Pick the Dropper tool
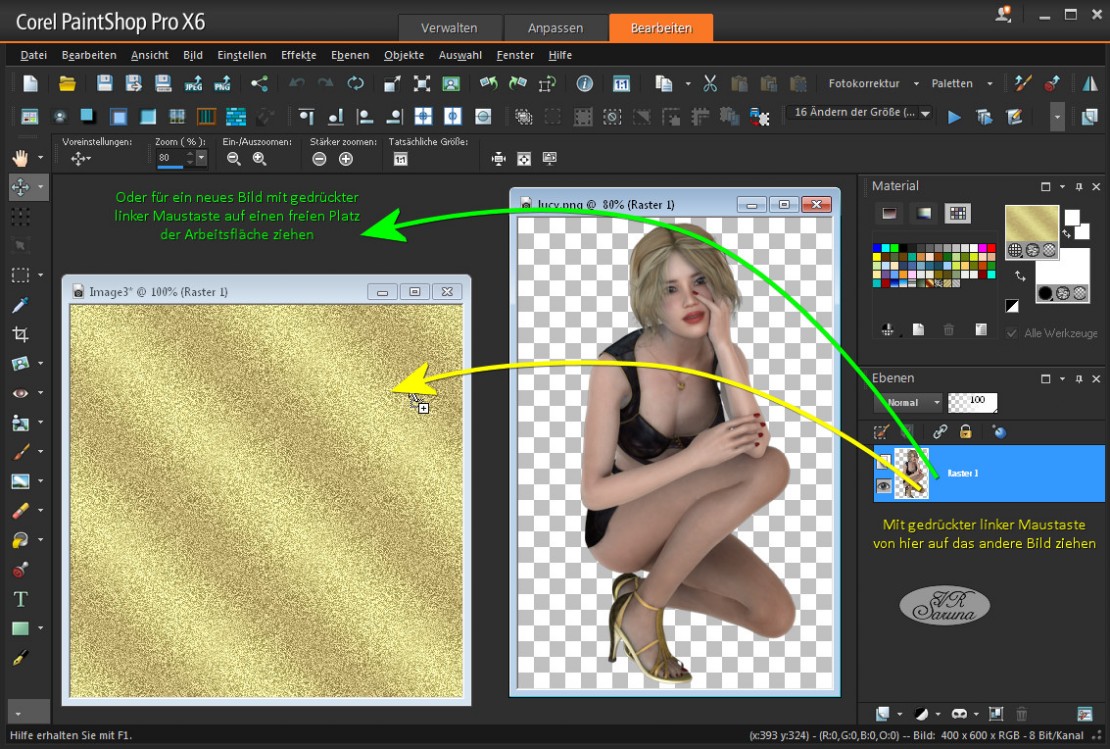1110x749 pixels. pyautogui.click(x=21, y=304)
